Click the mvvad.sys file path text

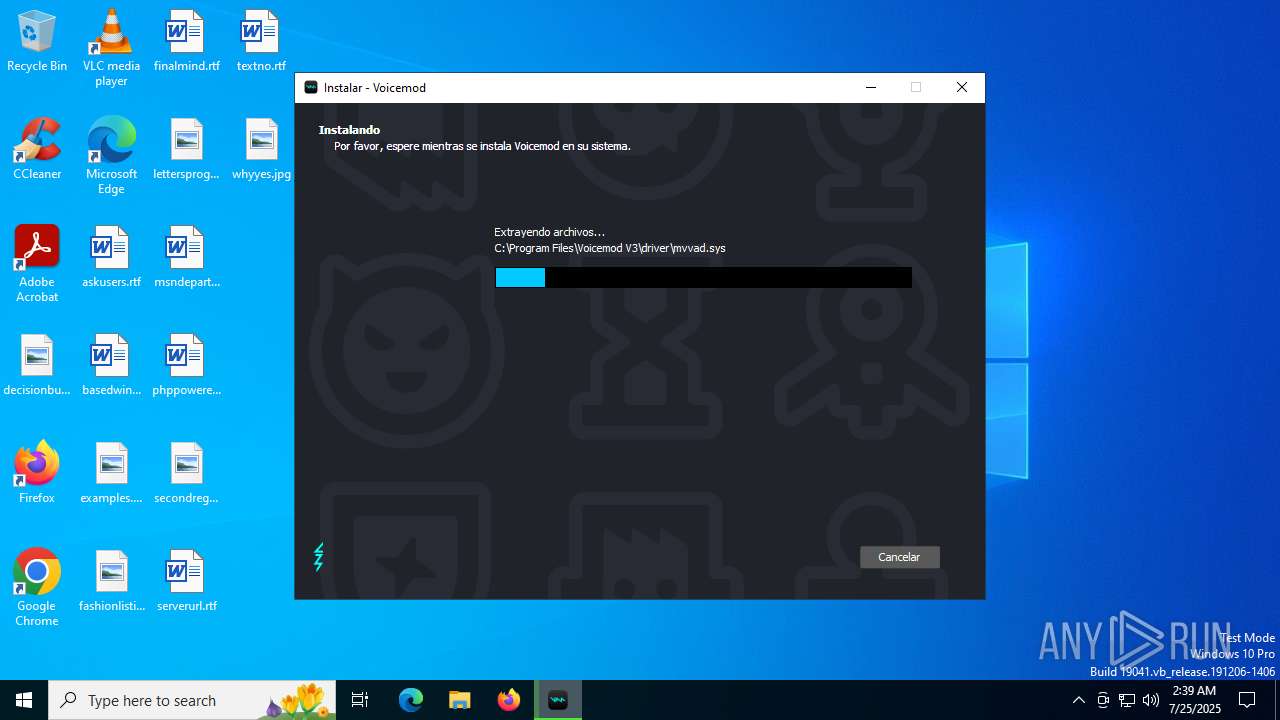pyautogui.click(x=610, y=248)
